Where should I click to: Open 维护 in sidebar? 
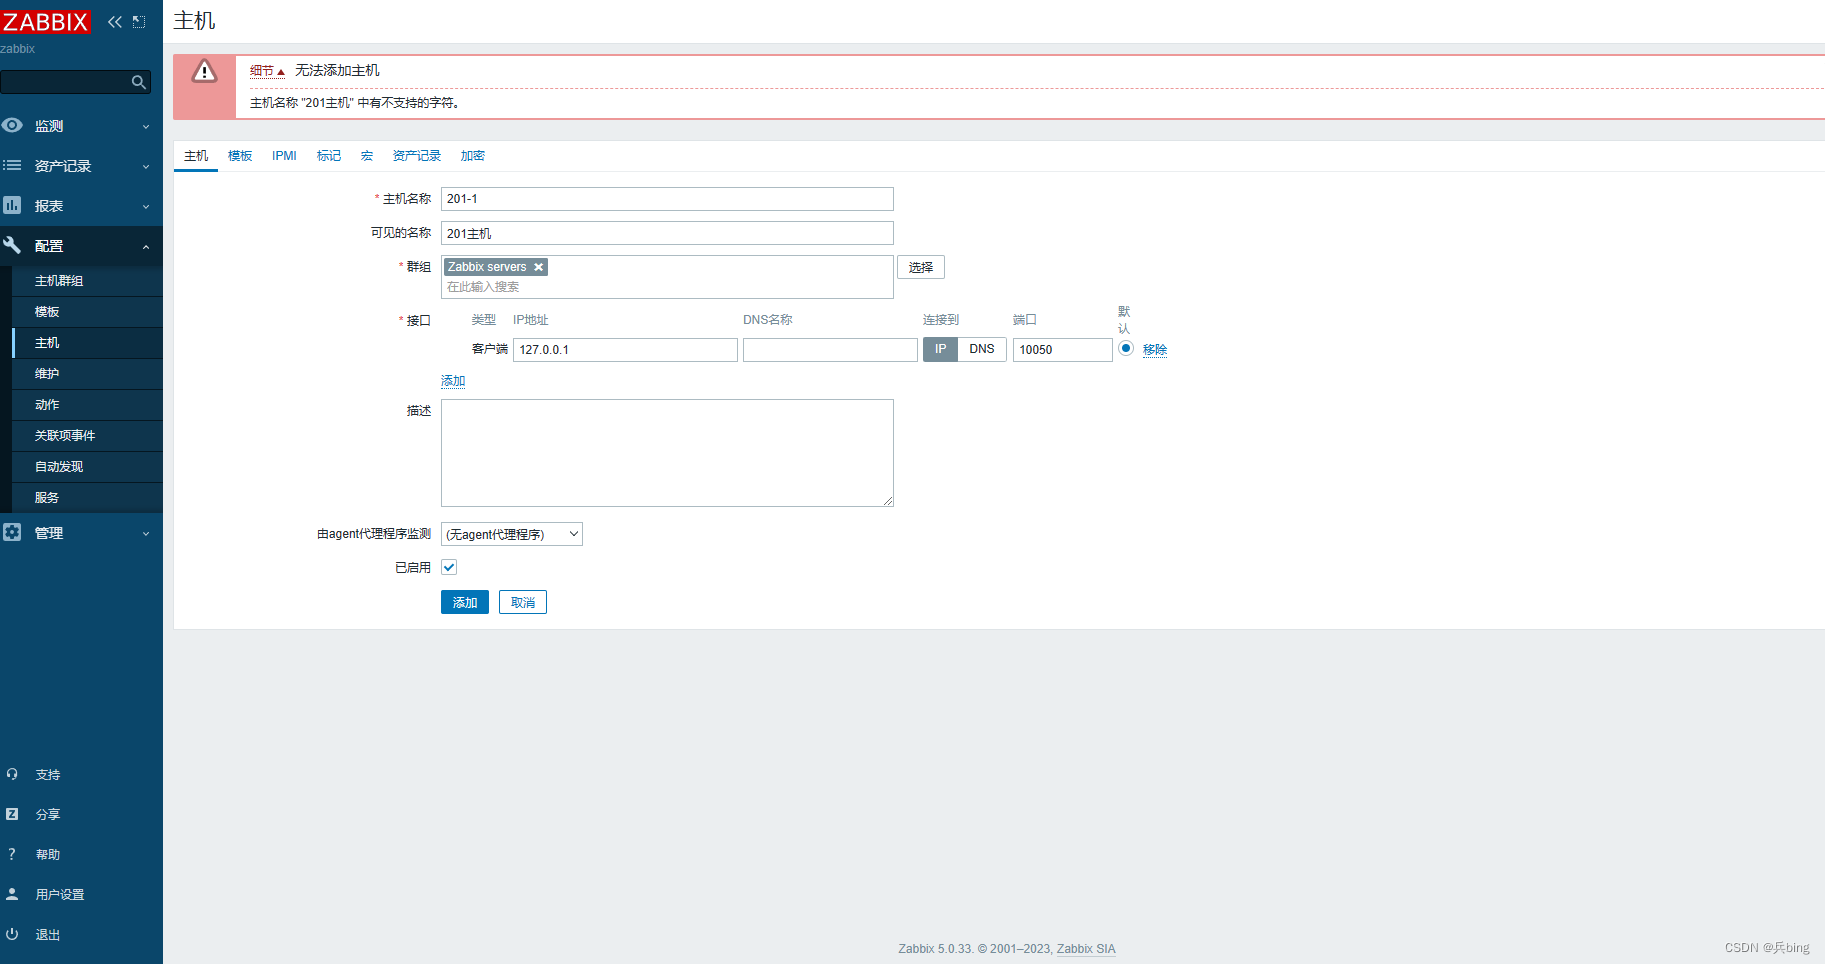(x=87, y=374)
